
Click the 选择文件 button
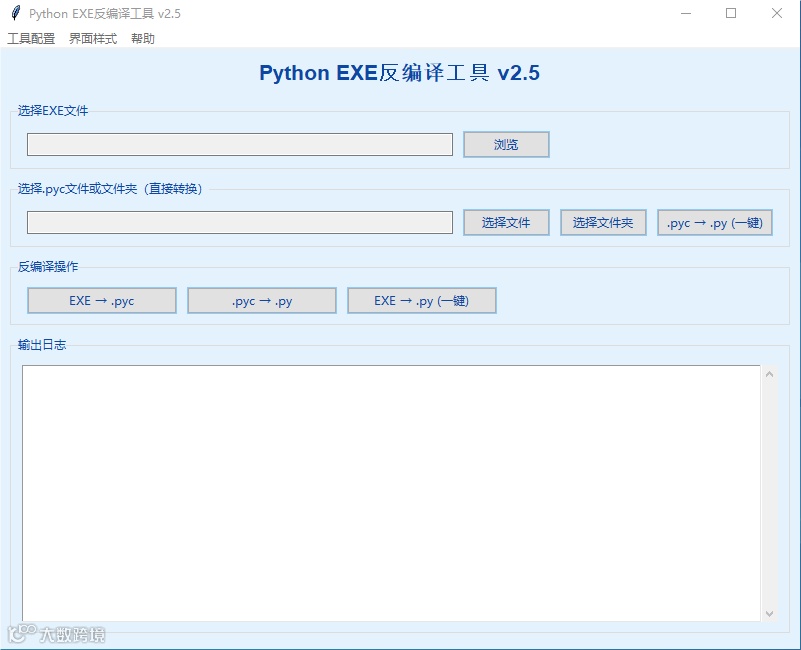click(x=506, y=223)
